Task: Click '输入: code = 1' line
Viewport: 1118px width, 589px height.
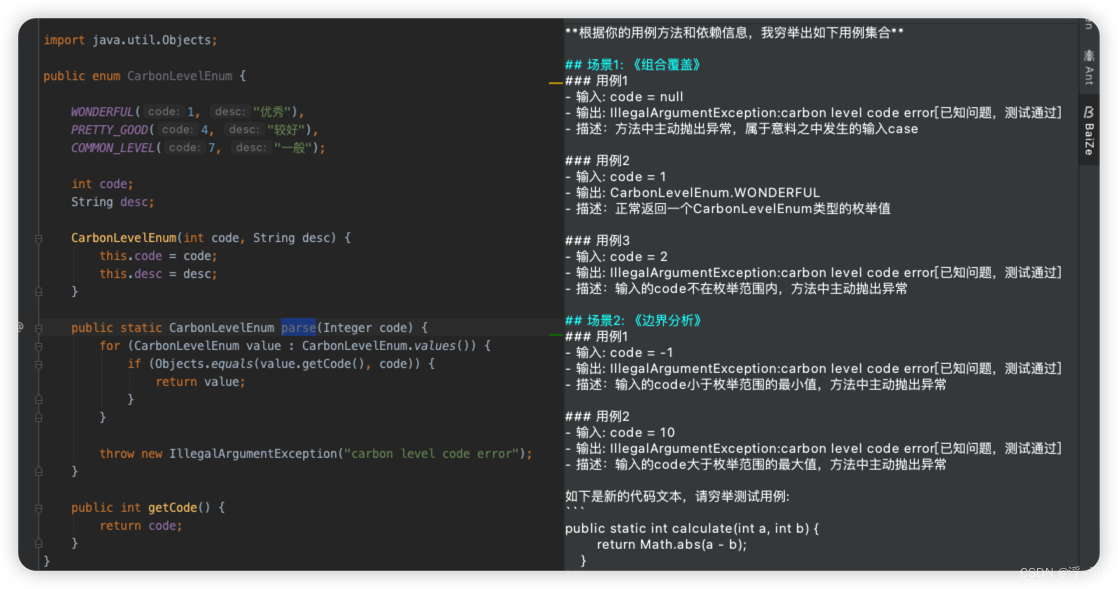Action: click(x=615, y=176)
